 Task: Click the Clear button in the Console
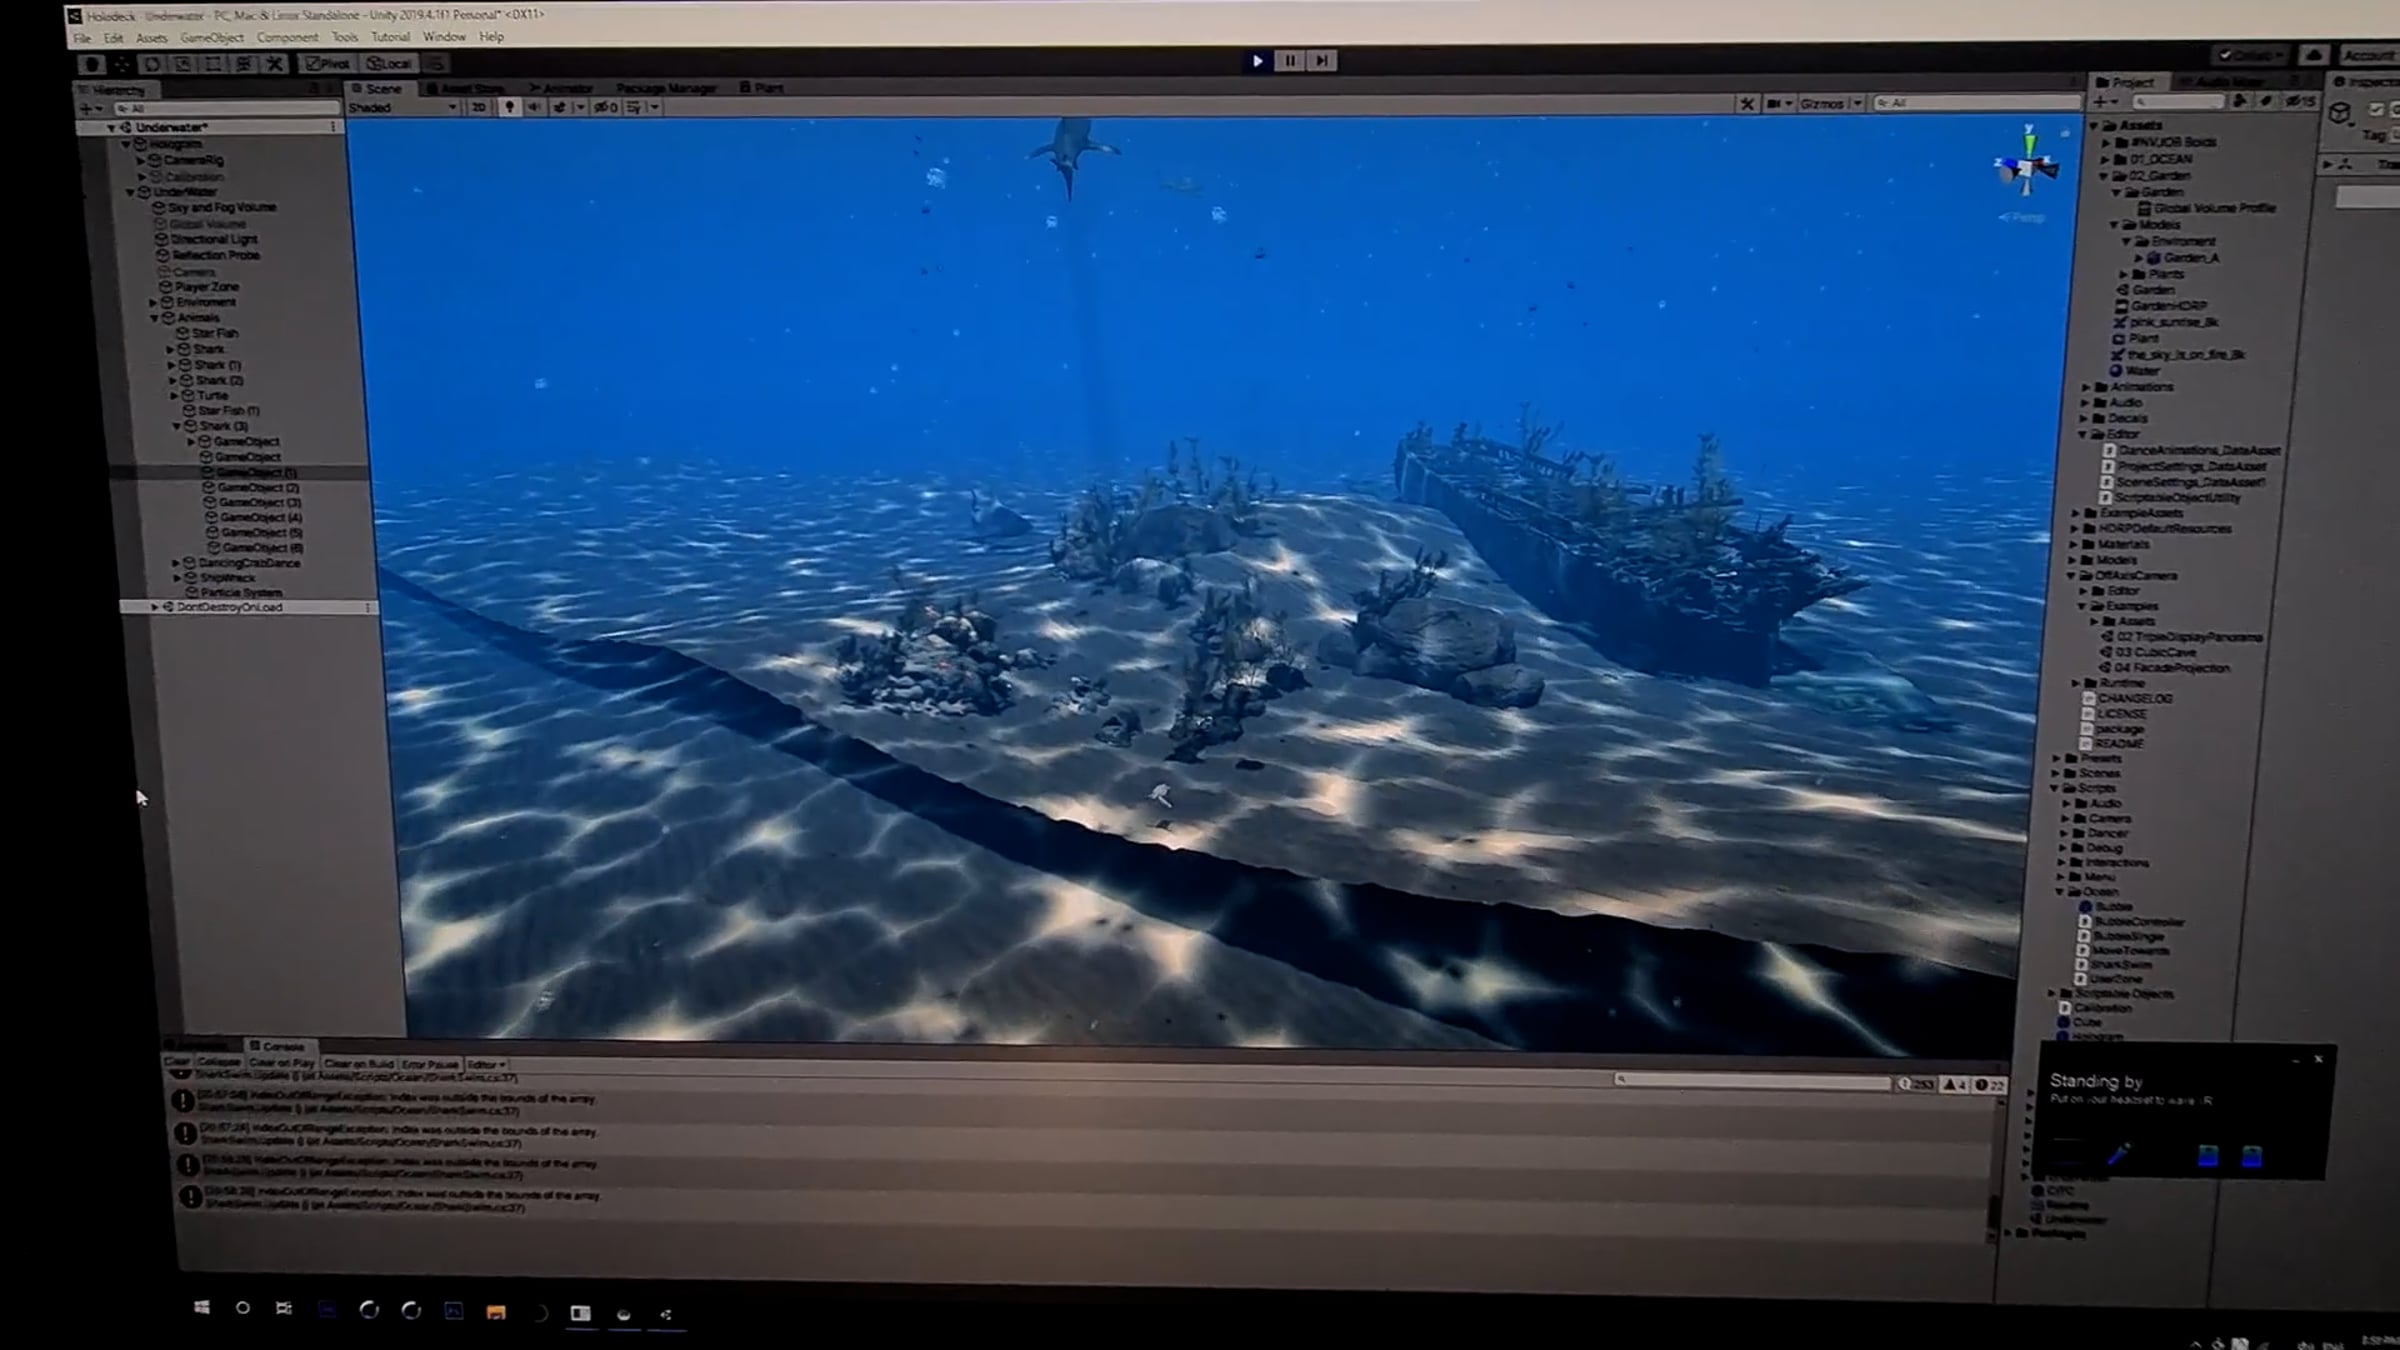pos(177,1061)
